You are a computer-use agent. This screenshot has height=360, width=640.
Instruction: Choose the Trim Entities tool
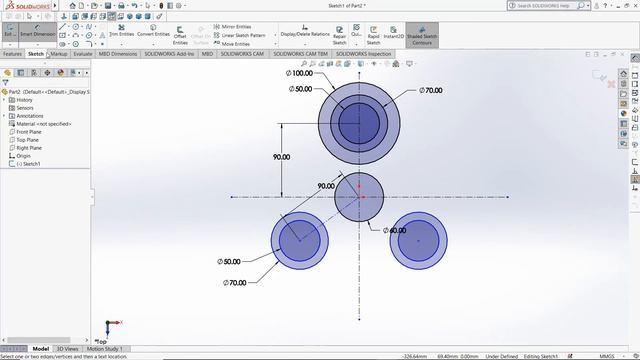121,30
